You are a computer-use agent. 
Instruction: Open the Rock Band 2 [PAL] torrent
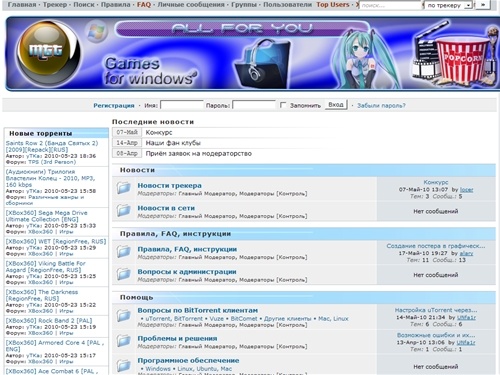49,321
